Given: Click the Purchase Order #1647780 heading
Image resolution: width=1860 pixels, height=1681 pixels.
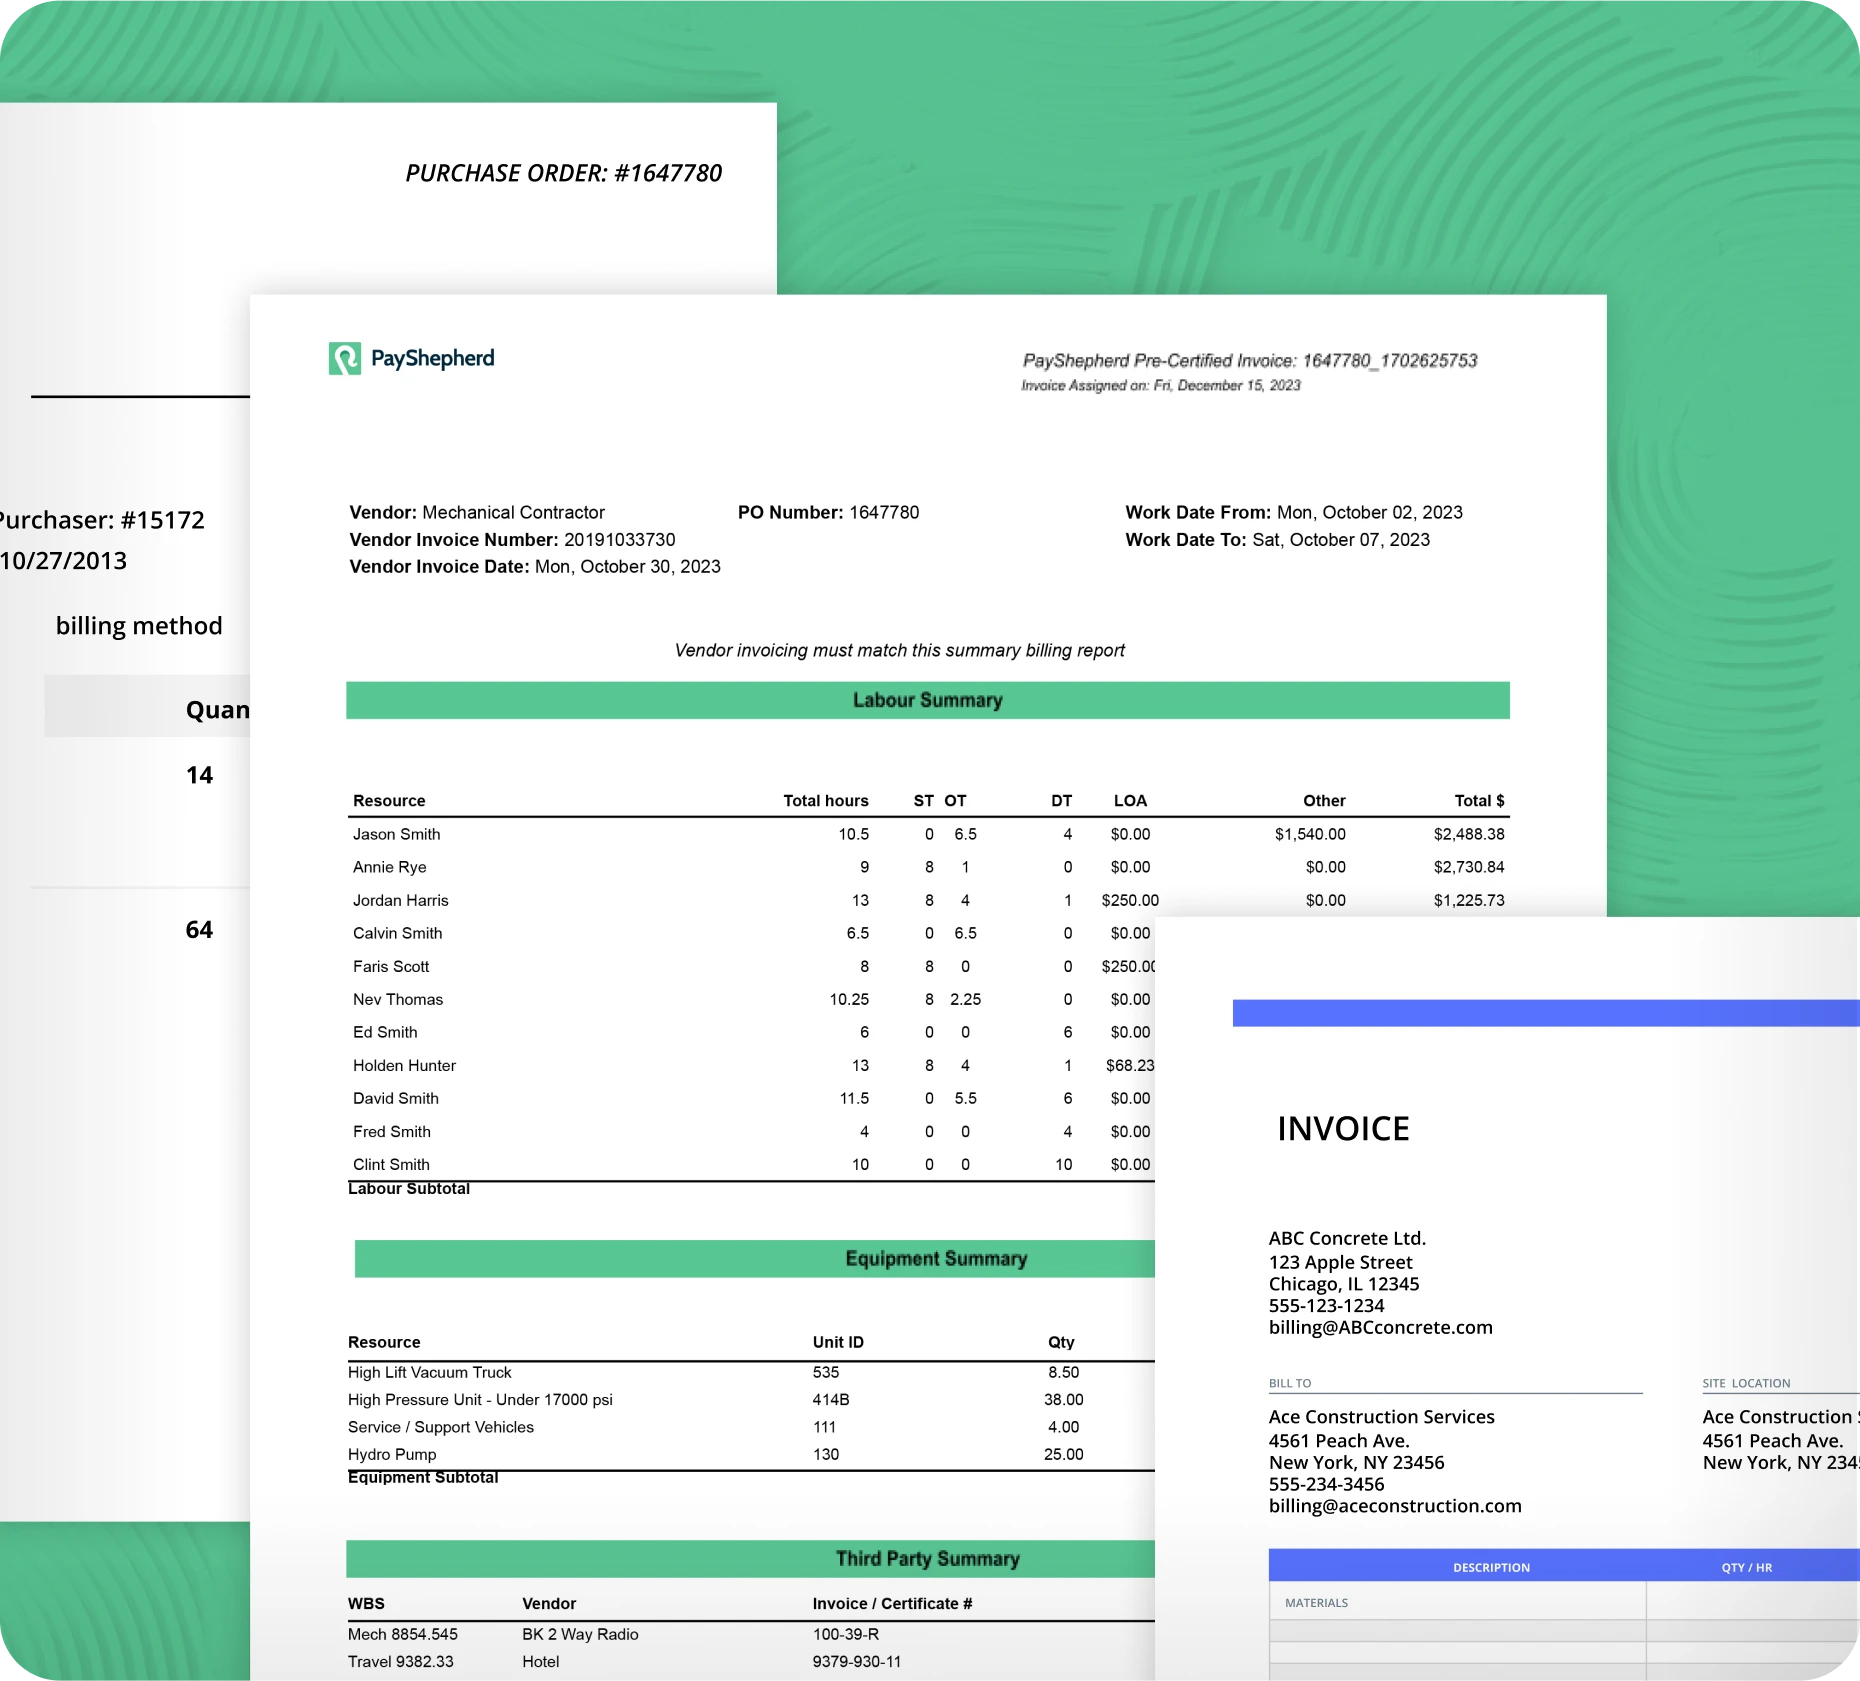Looking at the screenshot, I should (563, 173).
